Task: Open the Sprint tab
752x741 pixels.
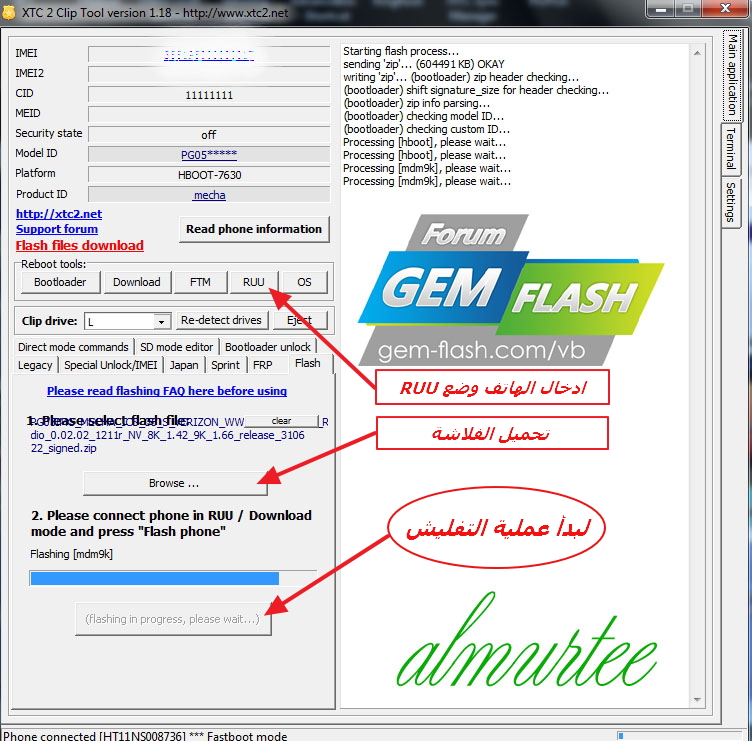Action: 225,365
